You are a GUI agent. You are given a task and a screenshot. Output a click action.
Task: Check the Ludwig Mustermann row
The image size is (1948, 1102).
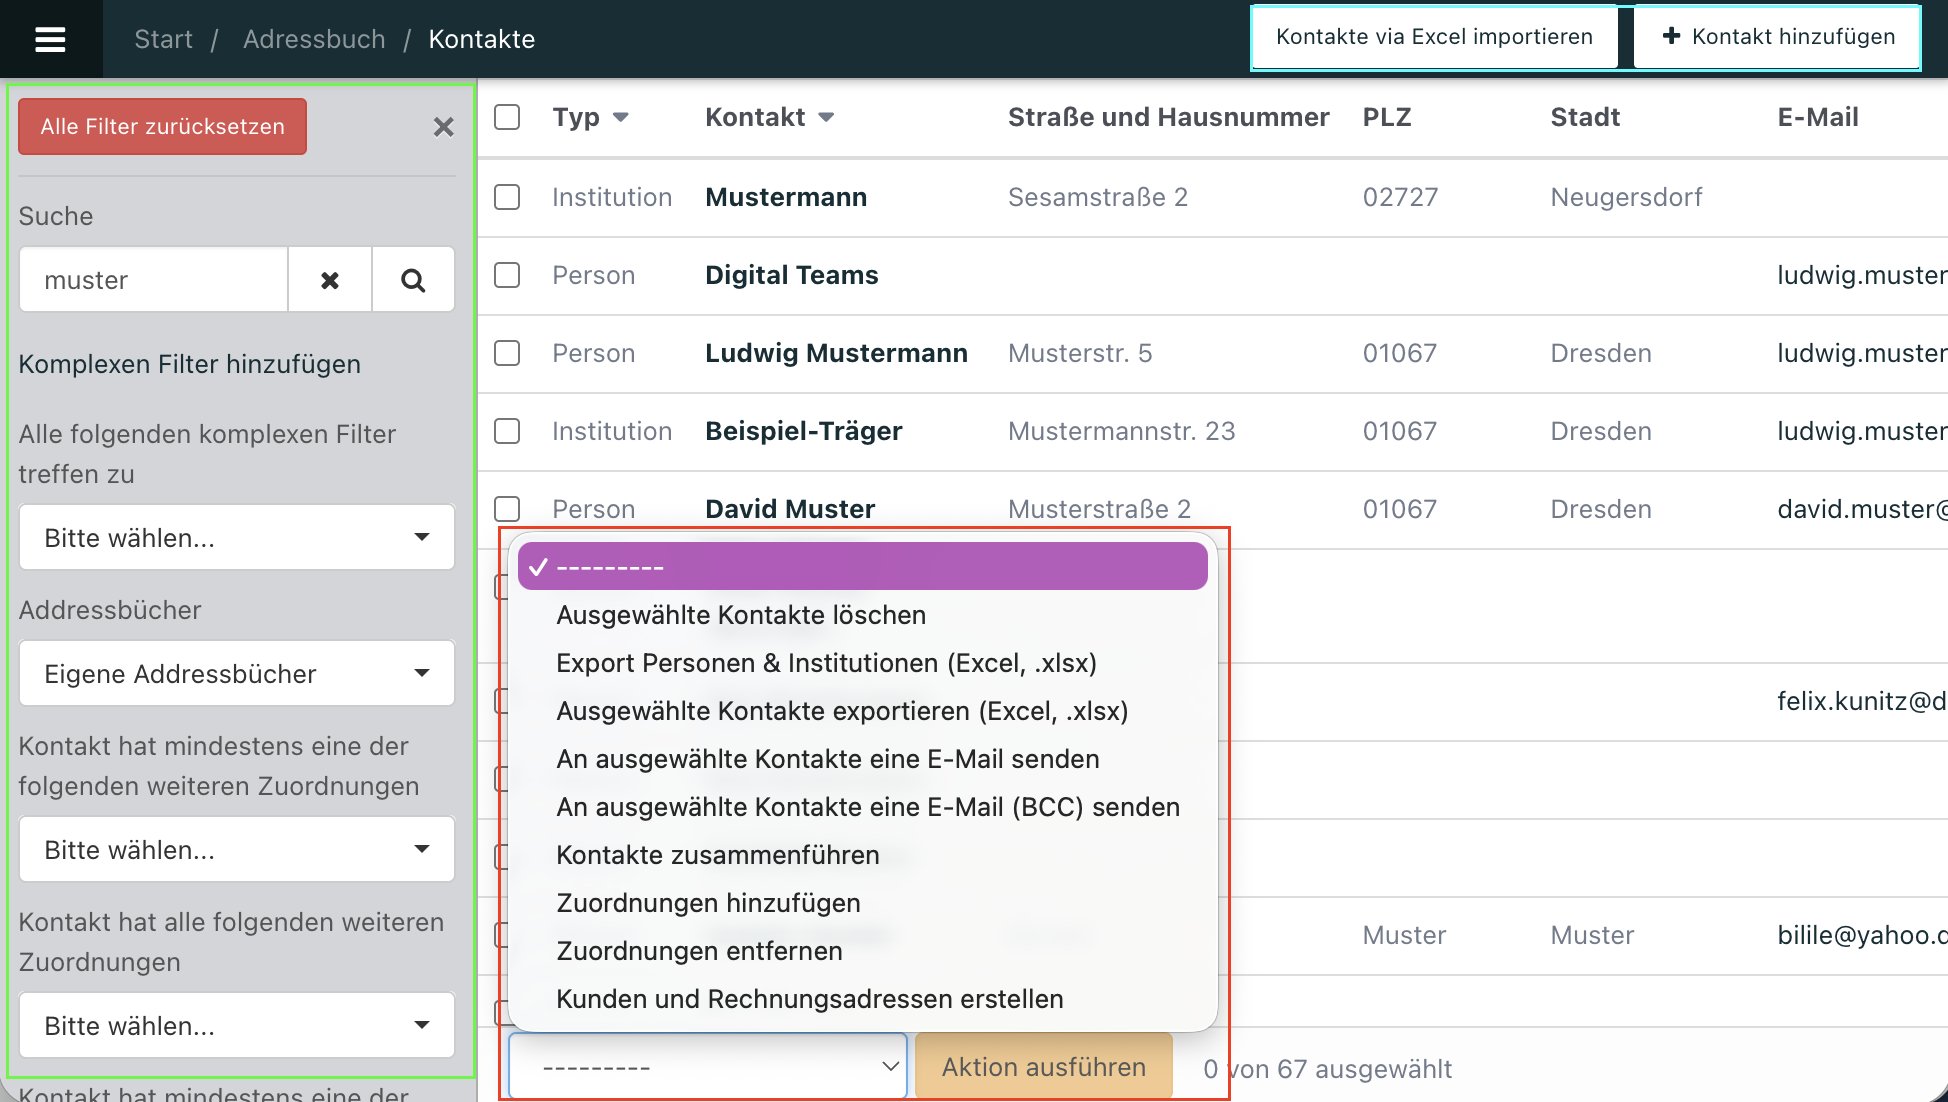click(507, 353)
